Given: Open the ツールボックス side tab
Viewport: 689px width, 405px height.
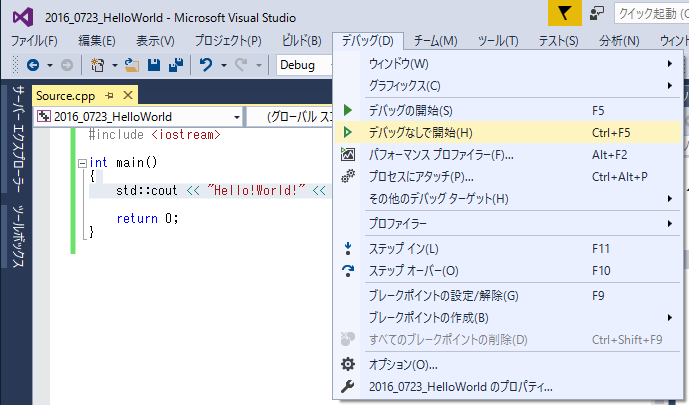Looking at the screenshot, I should pyautogui.click(x=18, y=236).
